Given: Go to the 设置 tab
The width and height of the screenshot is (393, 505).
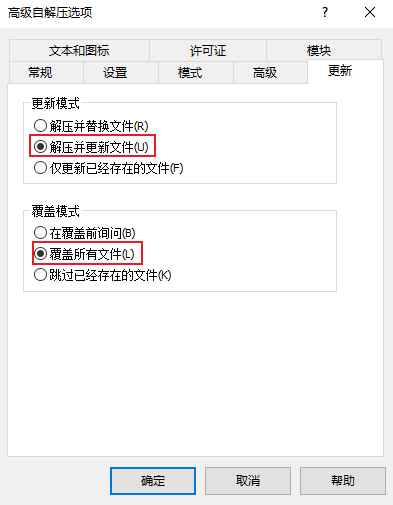Looking at the screenshot, I should pyautogui.click(x=115, y=72).
